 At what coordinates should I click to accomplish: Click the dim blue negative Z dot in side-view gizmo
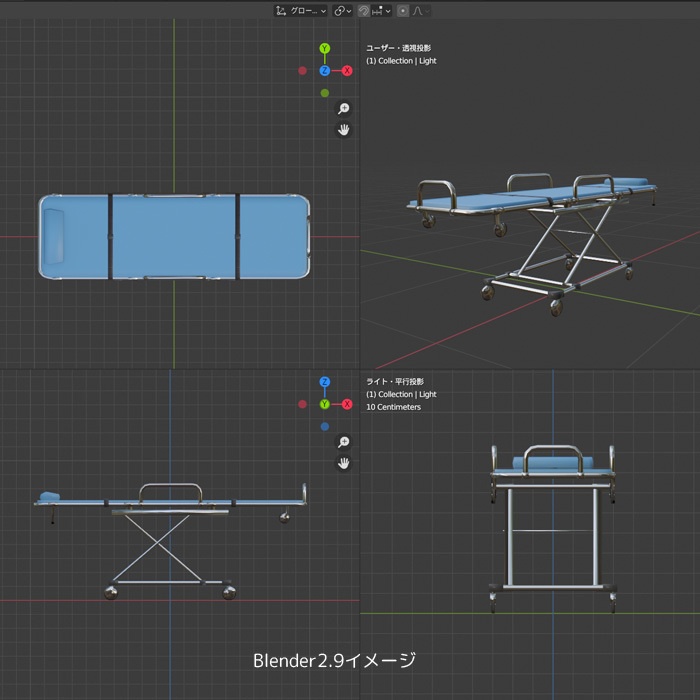pos(325,426)
